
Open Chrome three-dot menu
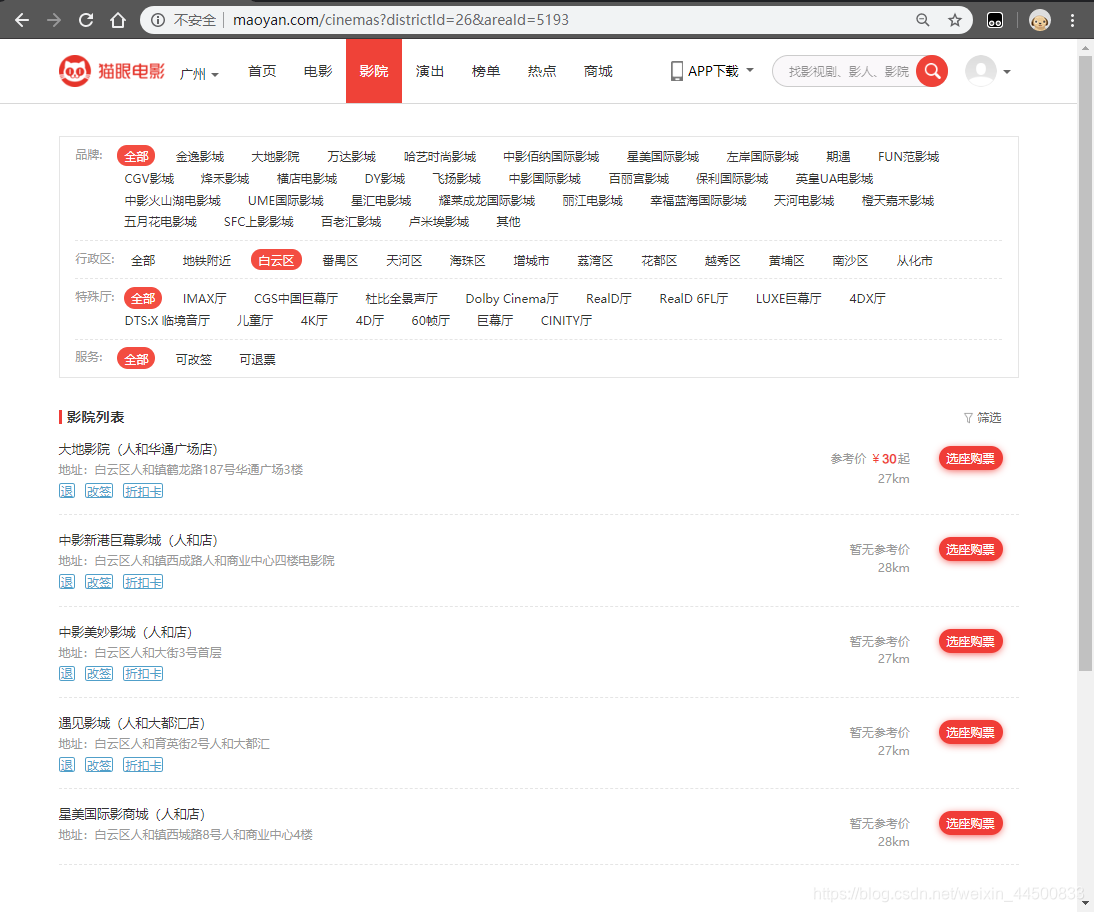1072,20
